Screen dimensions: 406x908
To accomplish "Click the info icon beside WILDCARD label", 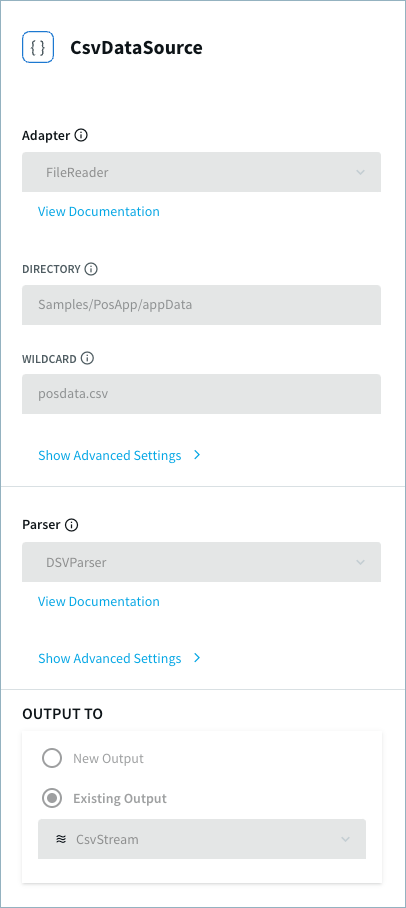I will click(x=87, y=358).
